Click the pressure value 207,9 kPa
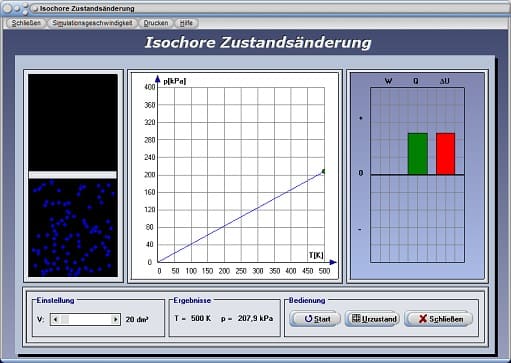 [255, 318]
